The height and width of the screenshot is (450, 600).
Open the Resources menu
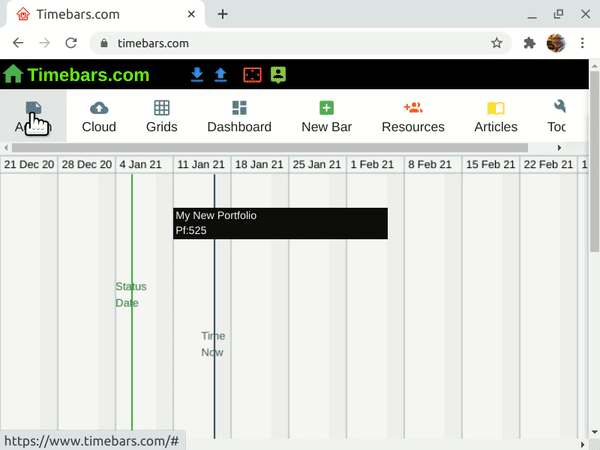[x=413, y=116]
